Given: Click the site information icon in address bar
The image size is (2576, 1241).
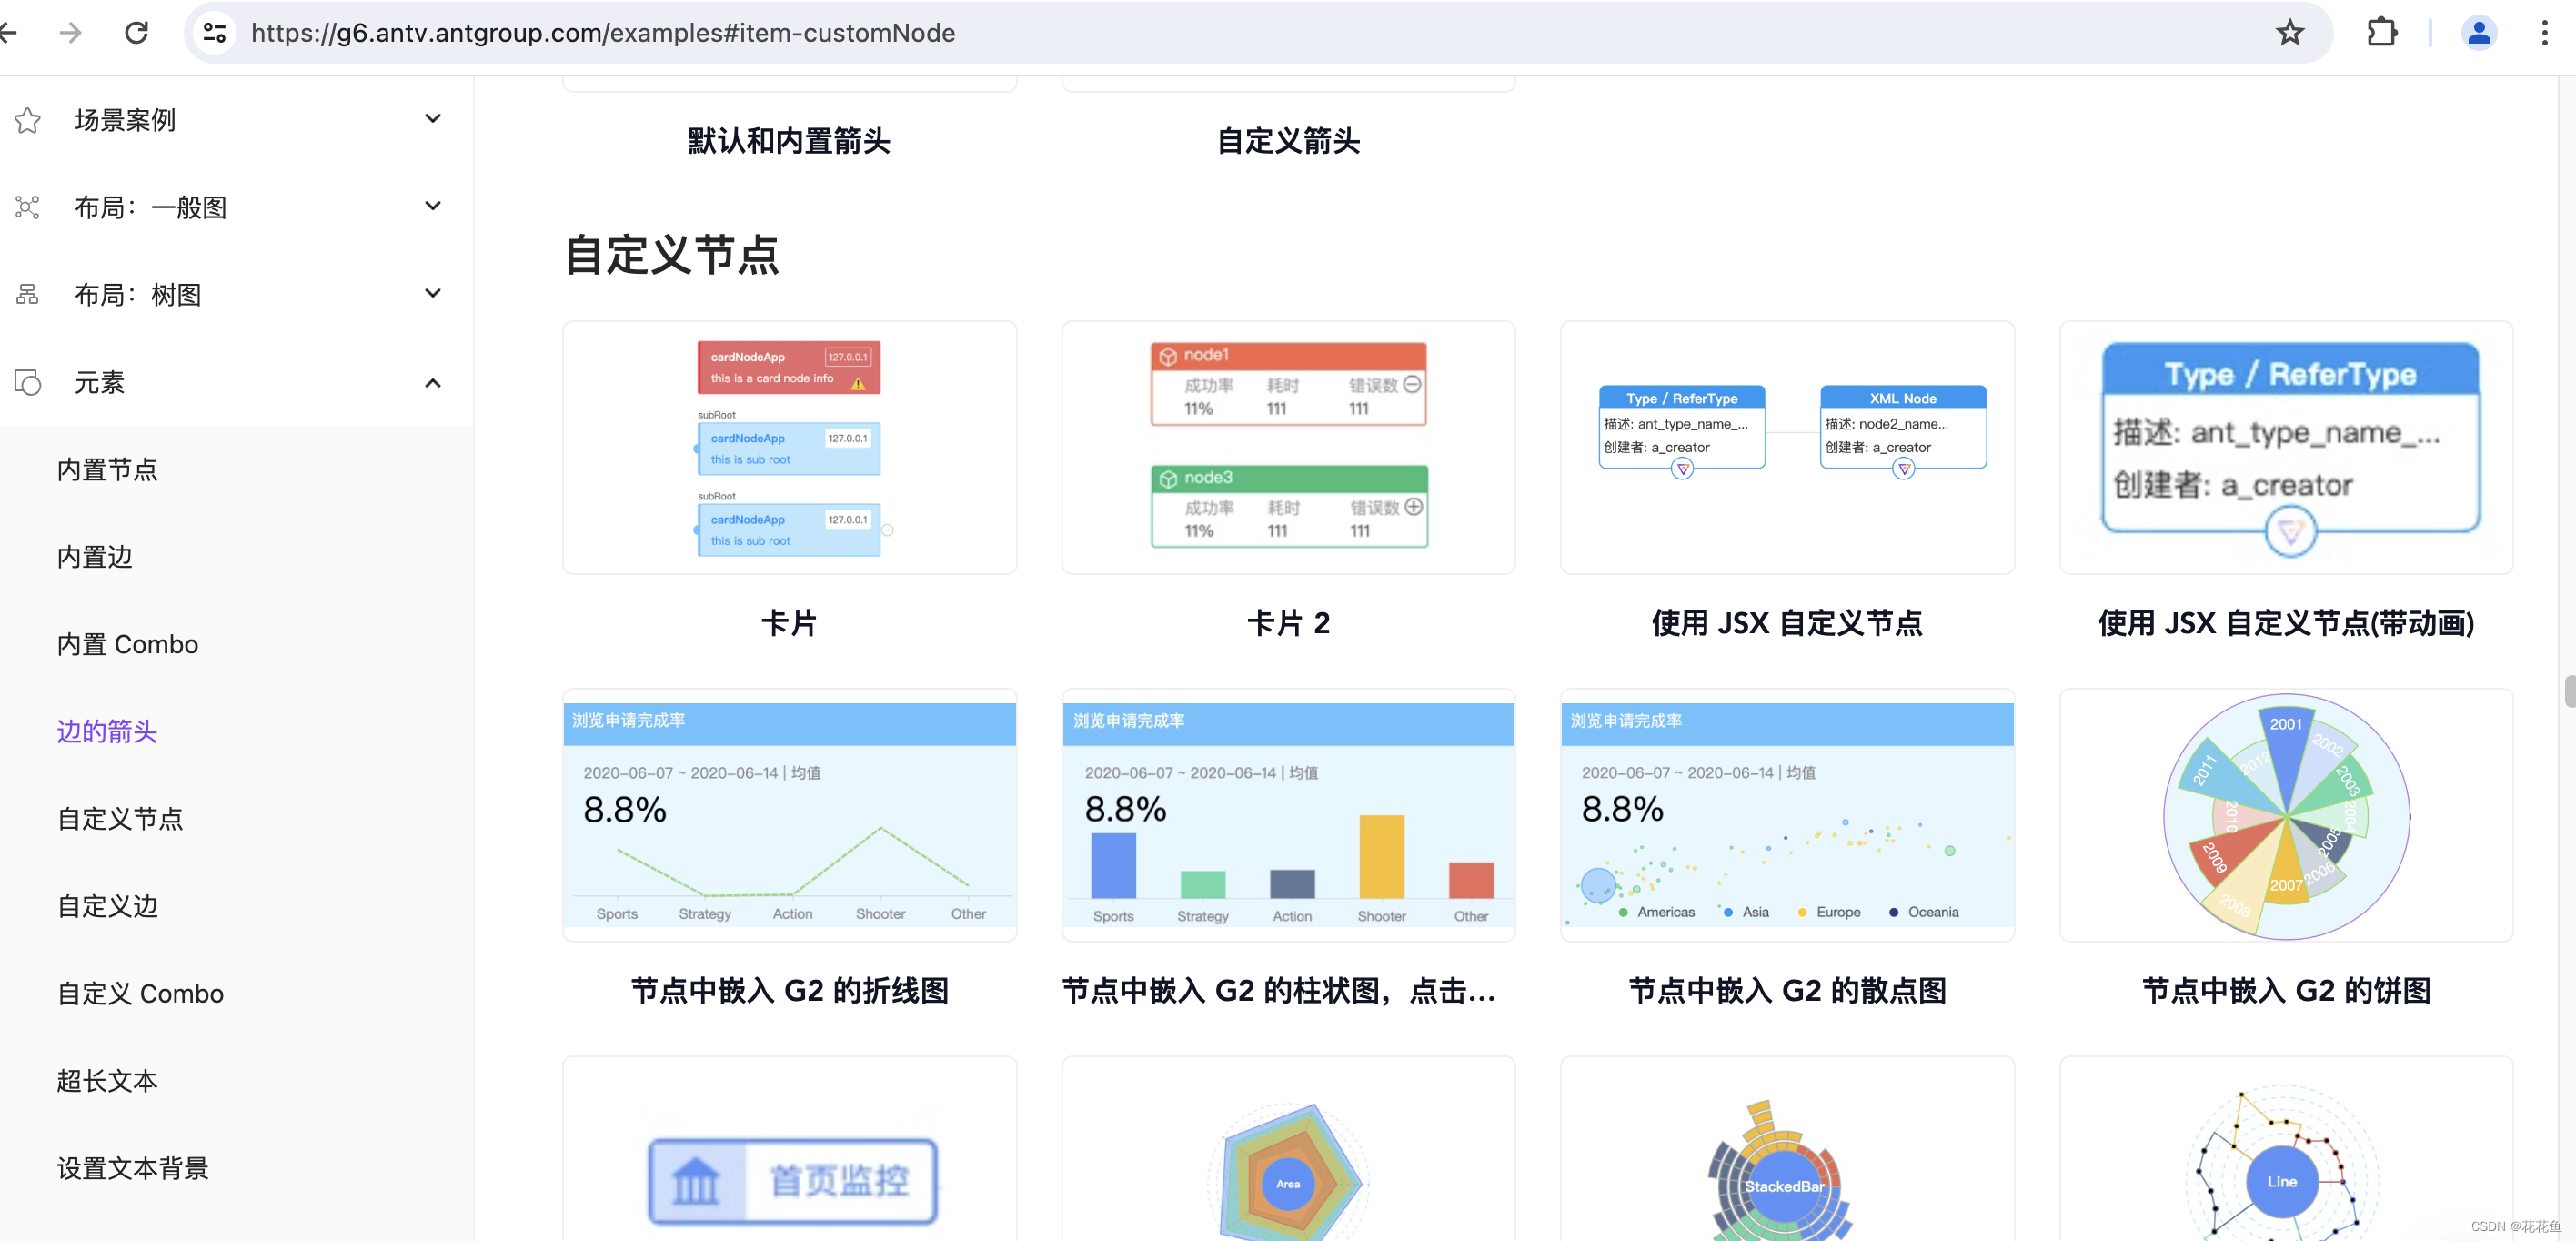Looking at the screenshot, I should (214, 32).
